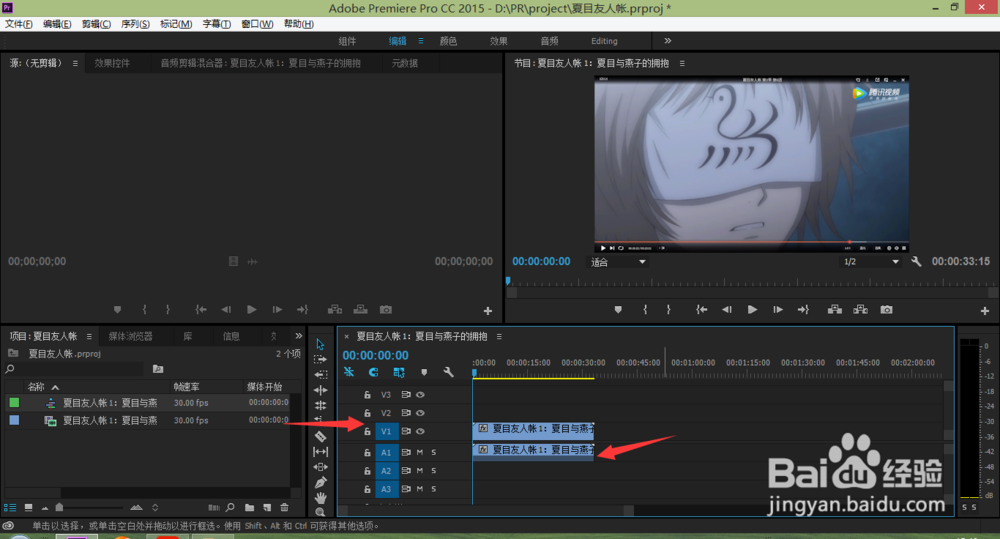Image resolution: width=1000 pixels, height=539 pixels.
Task: Mark In point in Program monitor
Action: 645,309
